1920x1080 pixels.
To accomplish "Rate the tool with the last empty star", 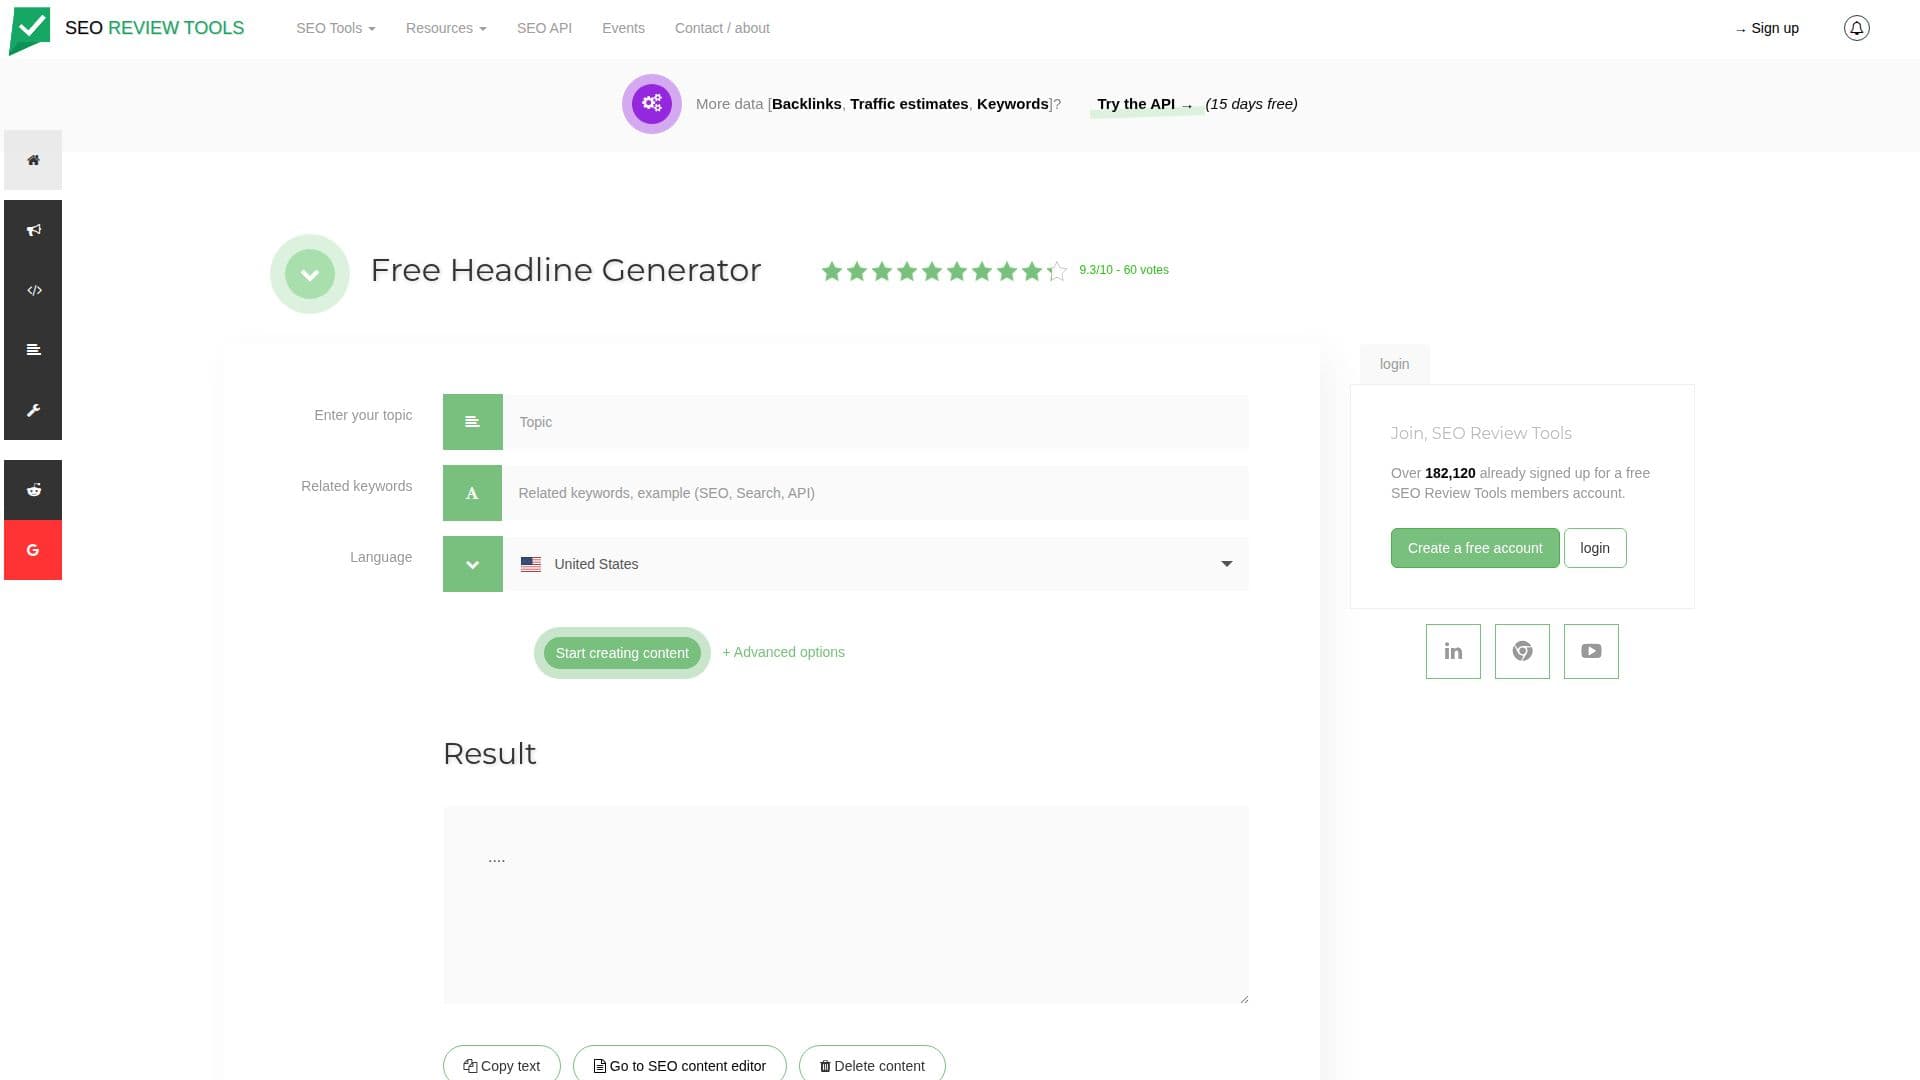I will click(x=1057, y=271).
